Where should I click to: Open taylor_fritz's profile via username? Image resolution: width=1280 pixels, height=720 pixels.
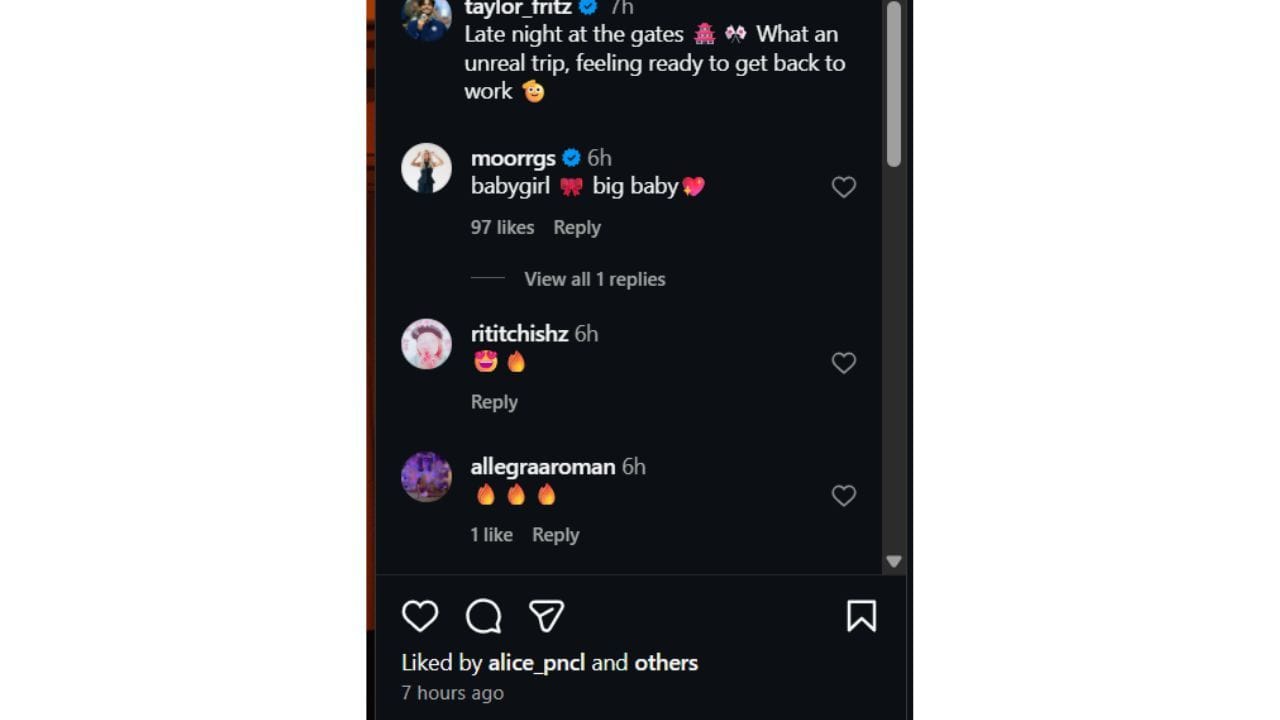[x=518, y=7]
